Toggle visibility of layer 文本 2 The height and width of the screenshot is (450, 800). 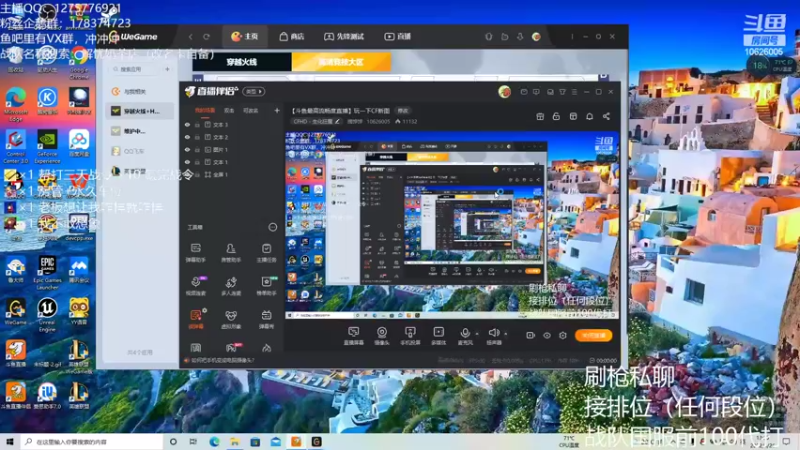187,137
